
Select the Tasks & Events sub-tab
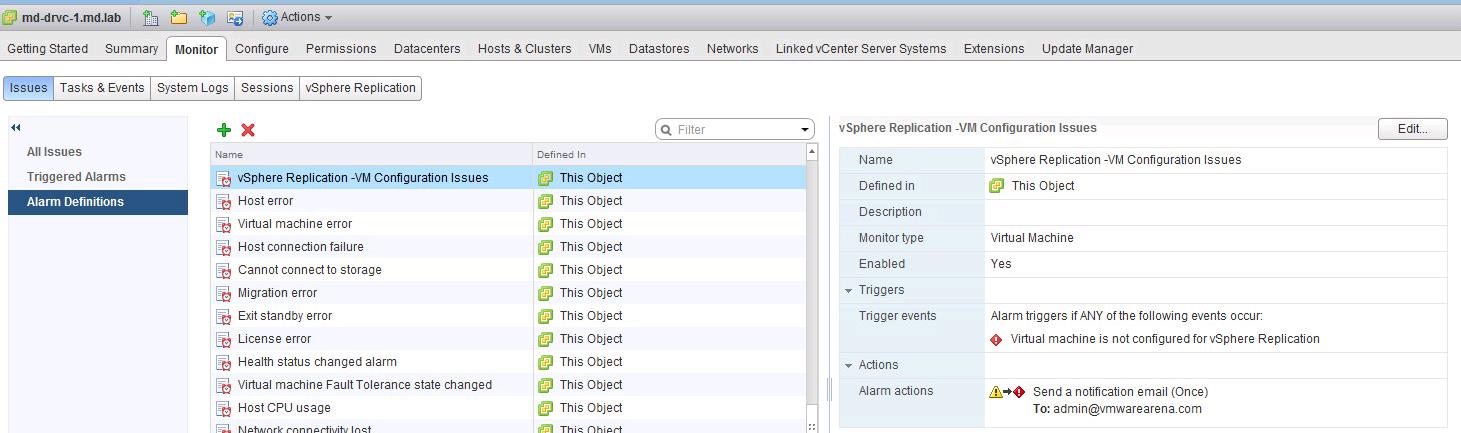102,88
